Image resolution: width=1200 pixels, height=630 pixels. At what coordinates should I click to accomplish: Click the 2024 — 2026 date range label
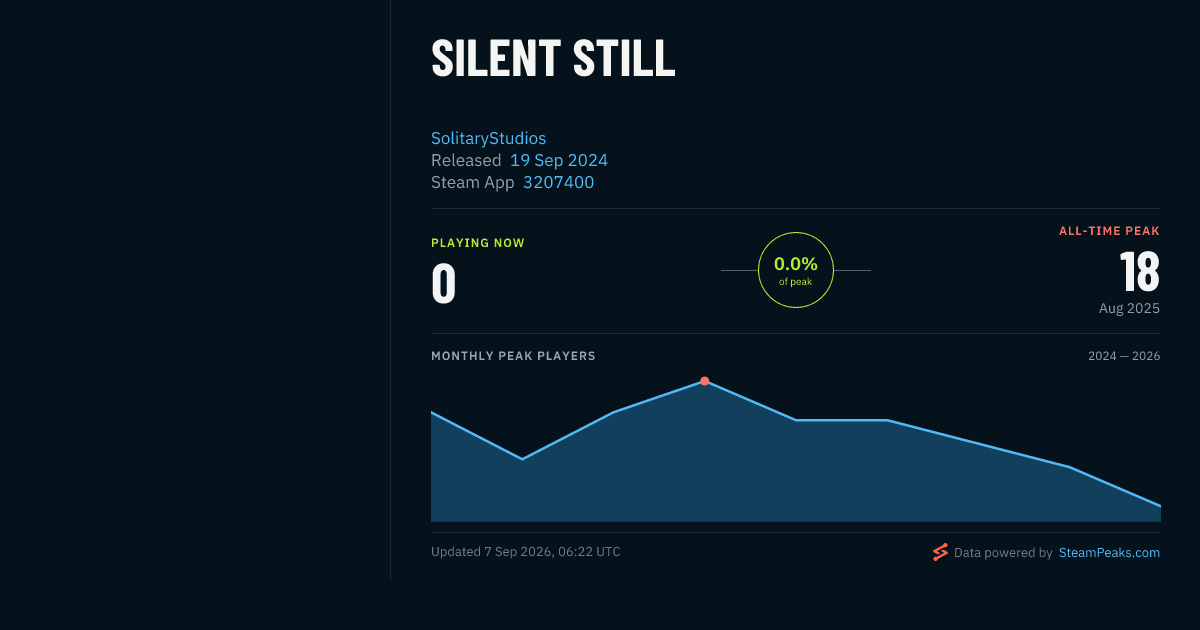pos(1124,356)
